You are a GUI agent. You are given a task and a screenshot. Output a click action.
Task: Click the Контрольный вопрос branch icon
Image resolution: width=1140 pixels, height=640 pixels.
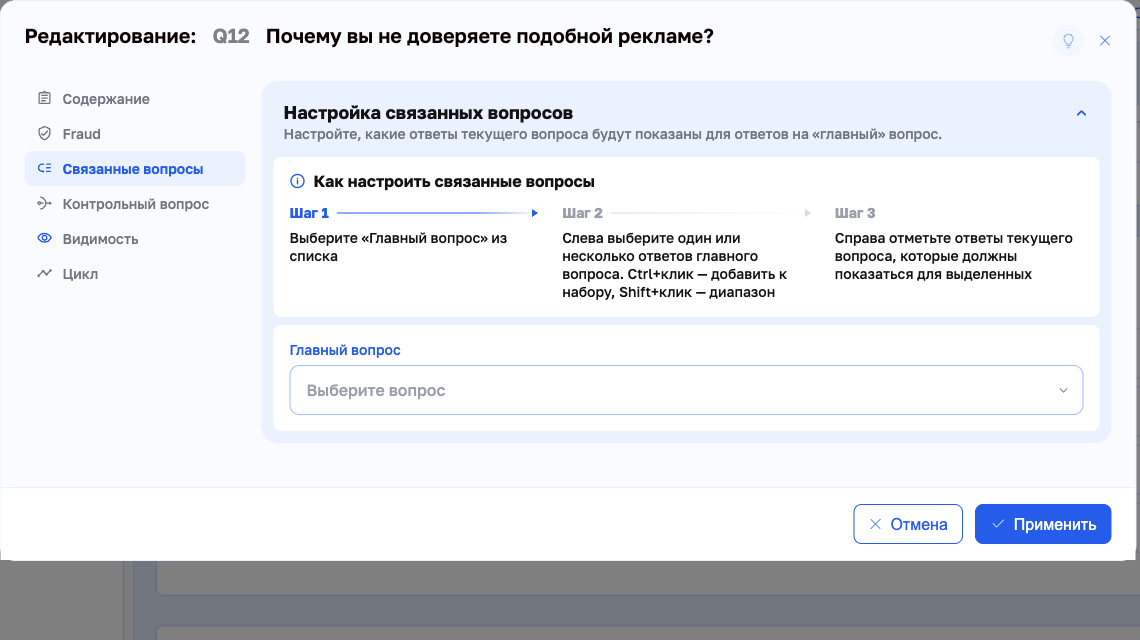coord(44,203)
